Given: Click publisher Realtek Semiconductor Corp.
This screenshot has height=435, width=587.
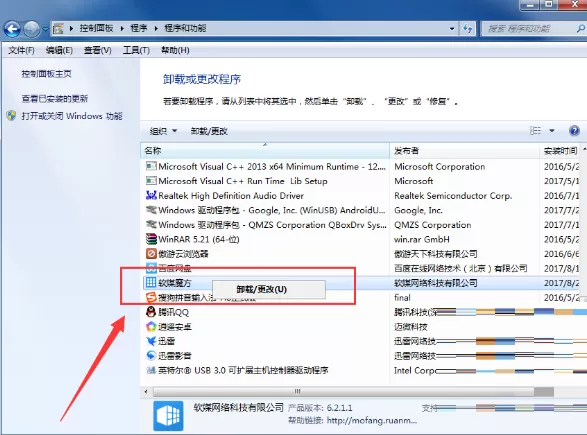Looking at the screenshot, I should (453, 195).
